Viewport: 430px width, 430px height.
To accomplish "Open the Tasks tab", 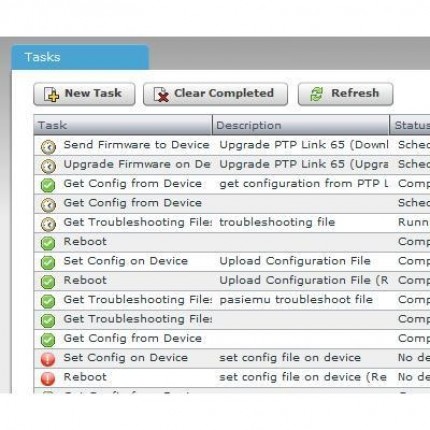I will (80, 57).
